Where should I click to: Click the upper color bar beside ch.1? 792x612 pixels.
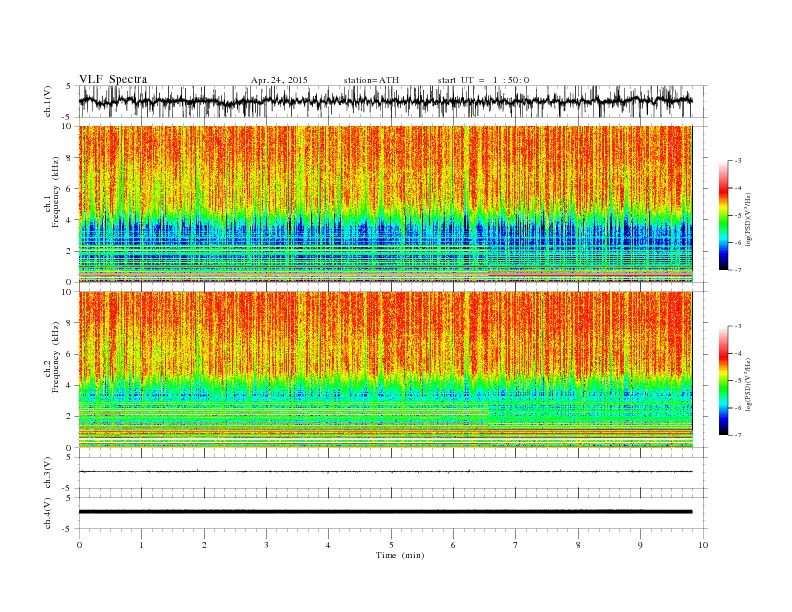tap(723, 216)
